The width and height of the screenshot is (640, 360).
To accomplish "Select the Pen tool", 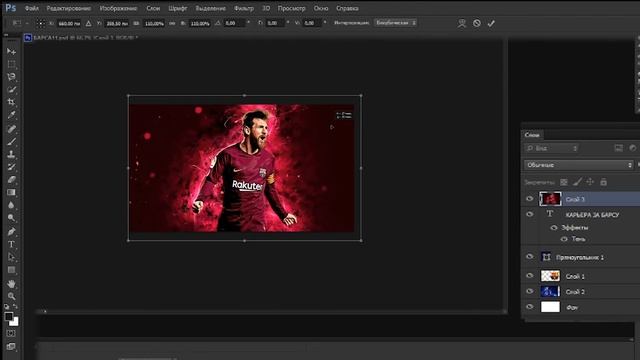I will click(x=11, y=231).
